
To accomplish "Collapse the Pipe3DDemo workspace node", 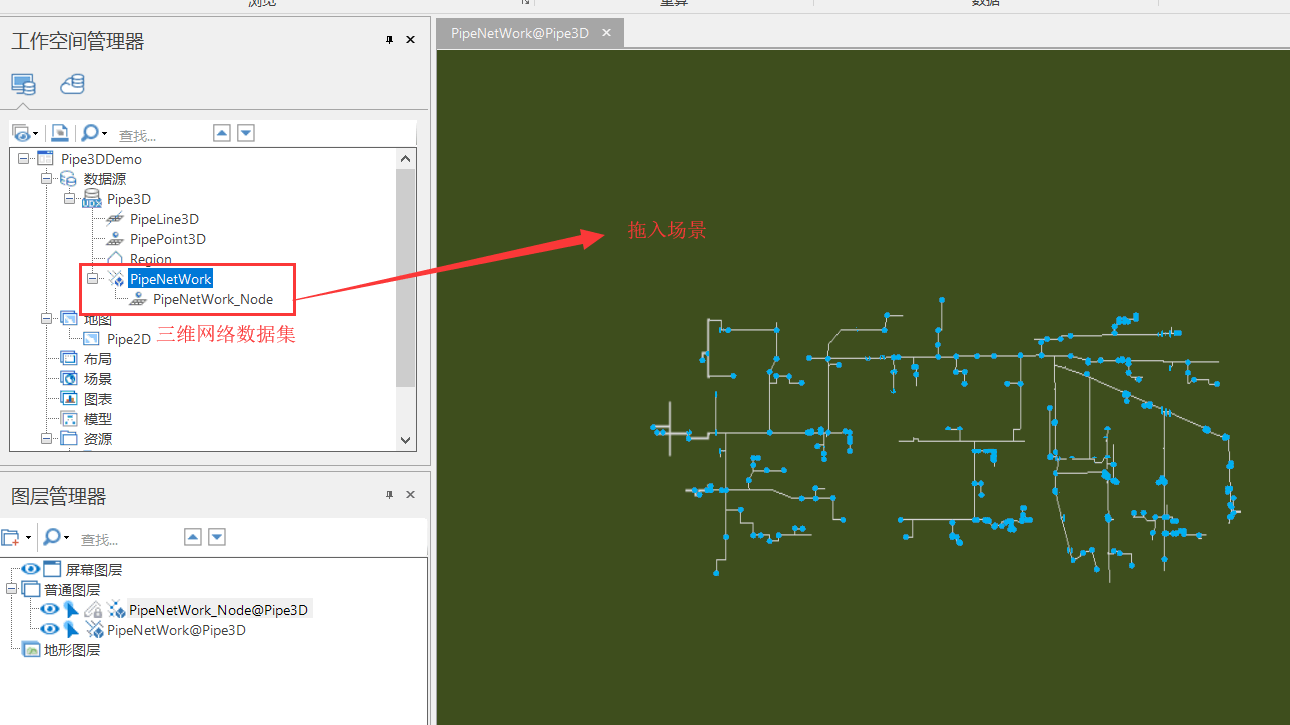I will (x=23, y=159).
